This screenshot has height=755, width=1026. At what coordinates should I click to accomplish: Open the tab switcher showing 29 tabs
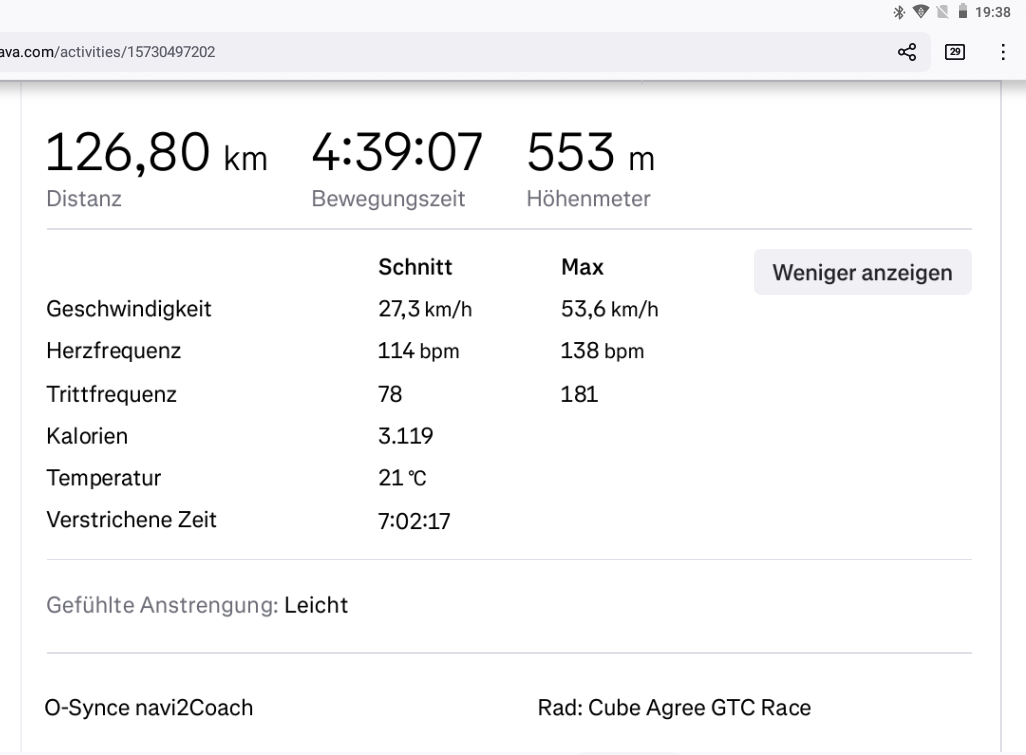[x=955, y=52]
